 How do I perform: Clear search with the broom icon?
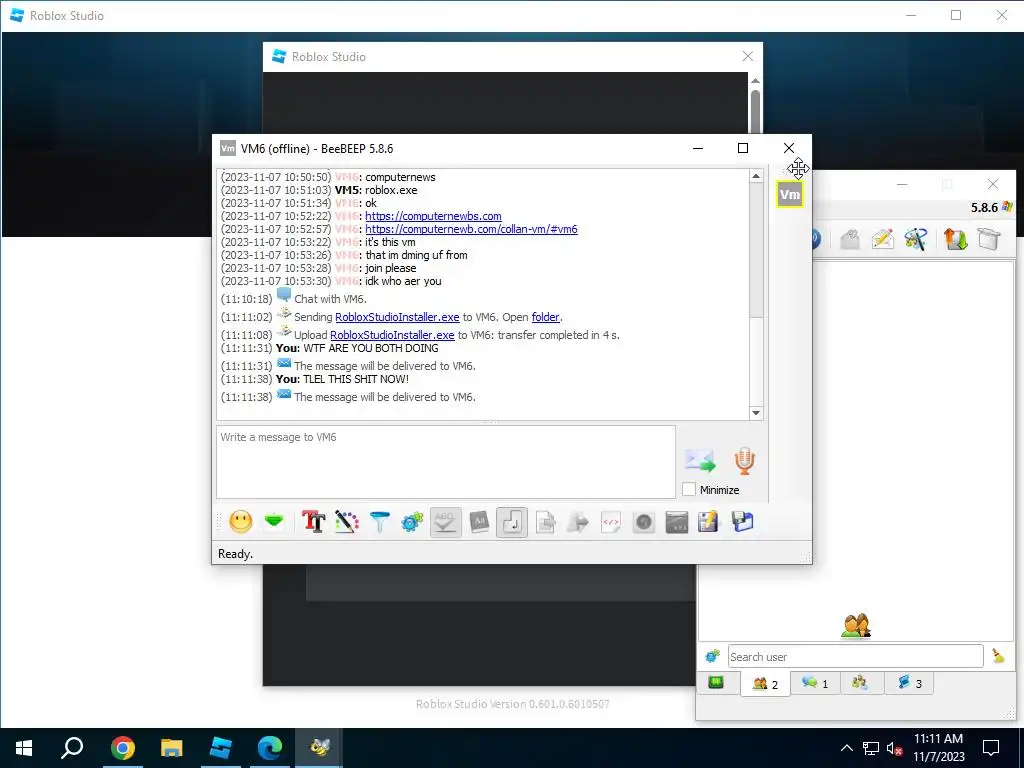[998, 656]
